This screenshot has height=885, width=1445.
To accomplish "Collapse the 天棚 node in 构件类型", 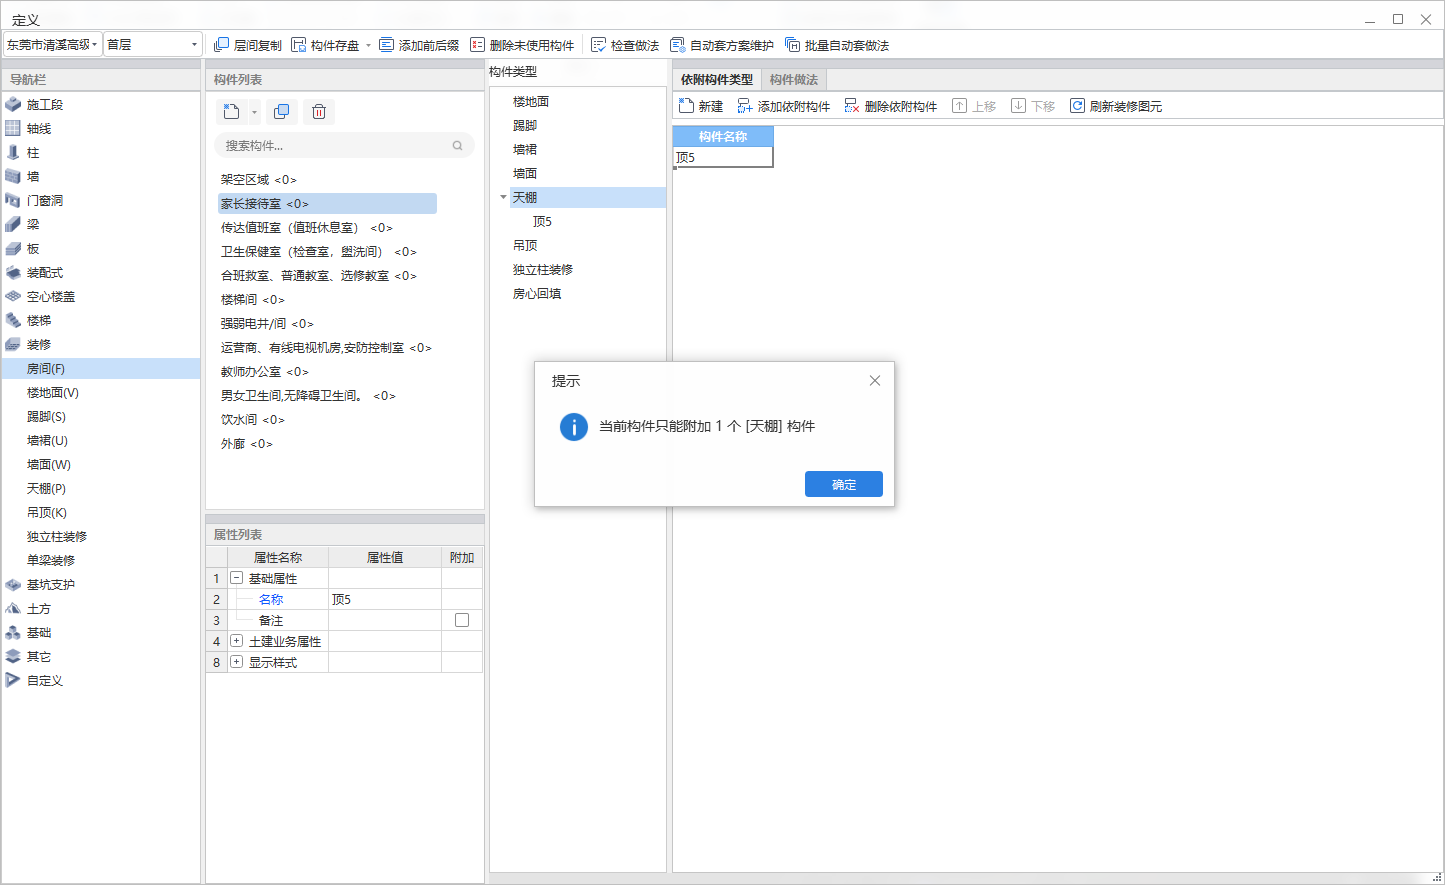I will pos(503,197).
